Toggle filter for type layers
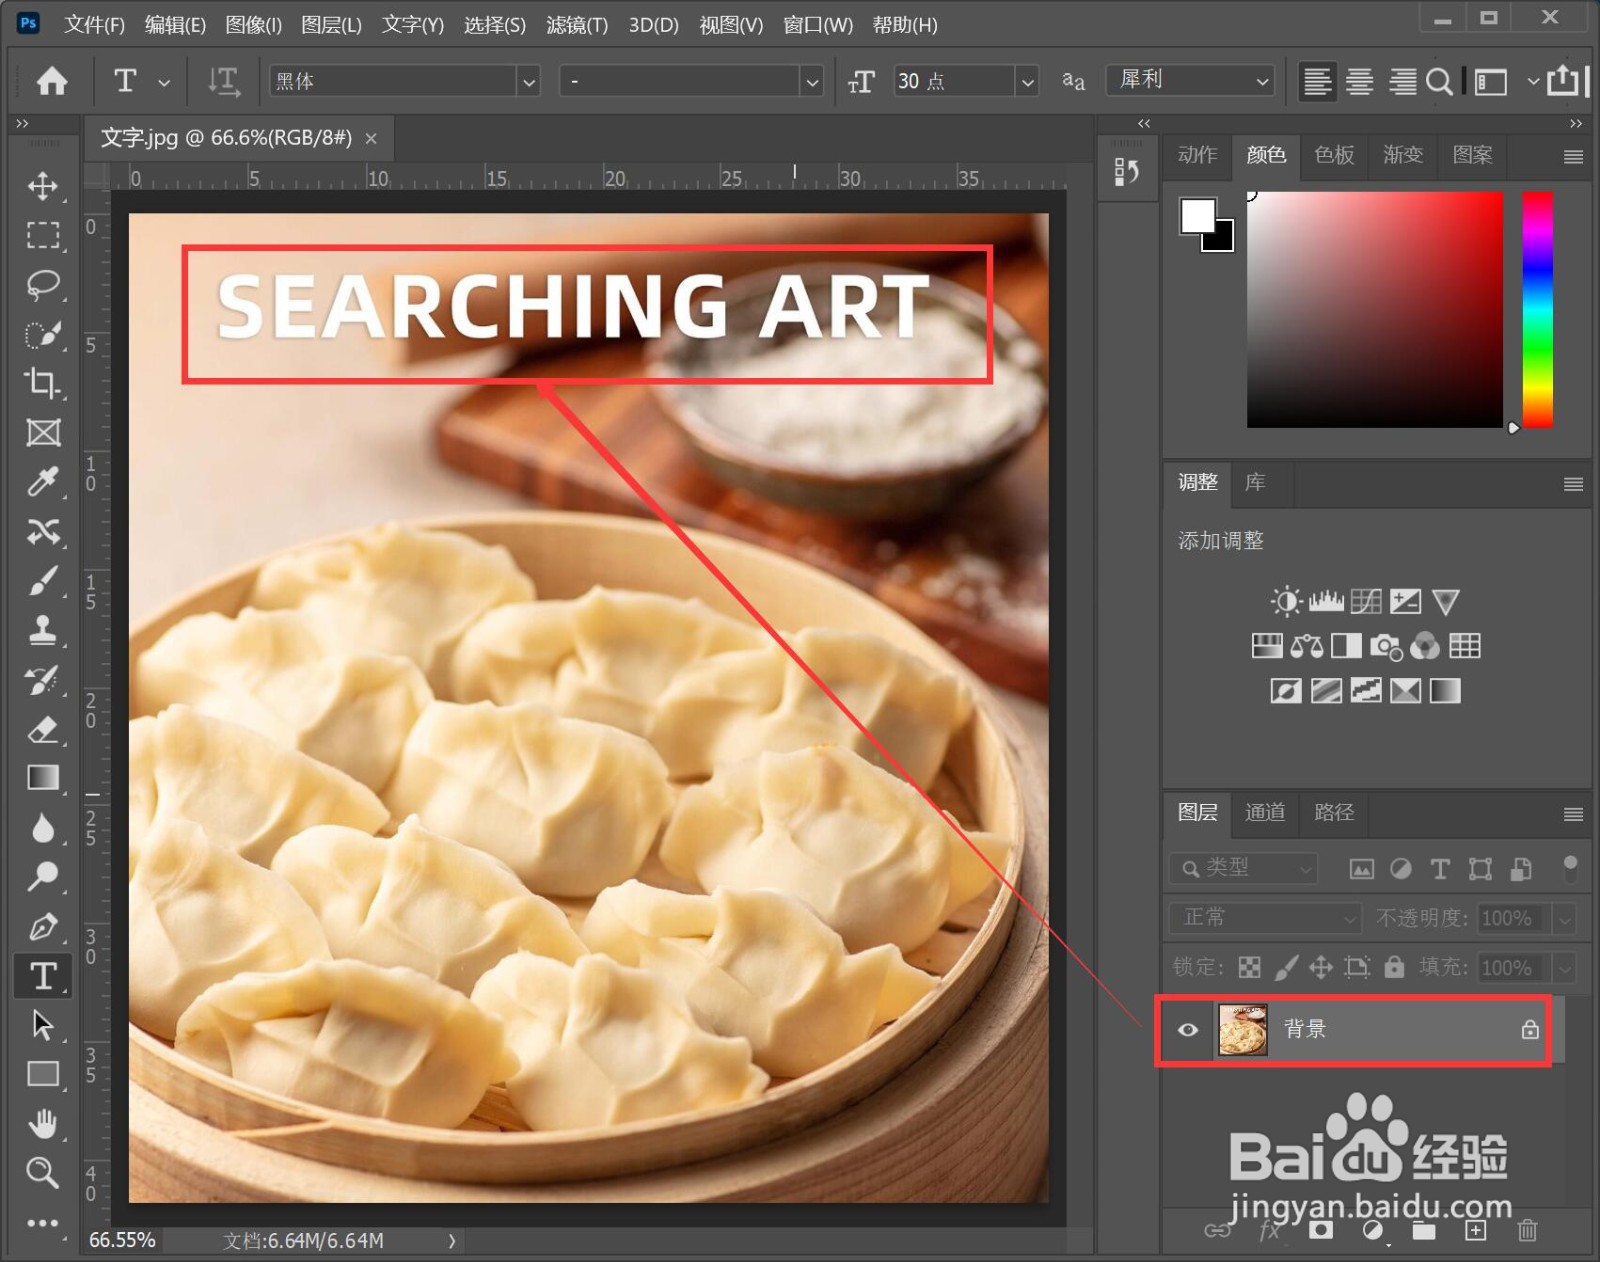Viewport: 1600px width, 1262px height. pyautogui.click(x=1440, y=869)
